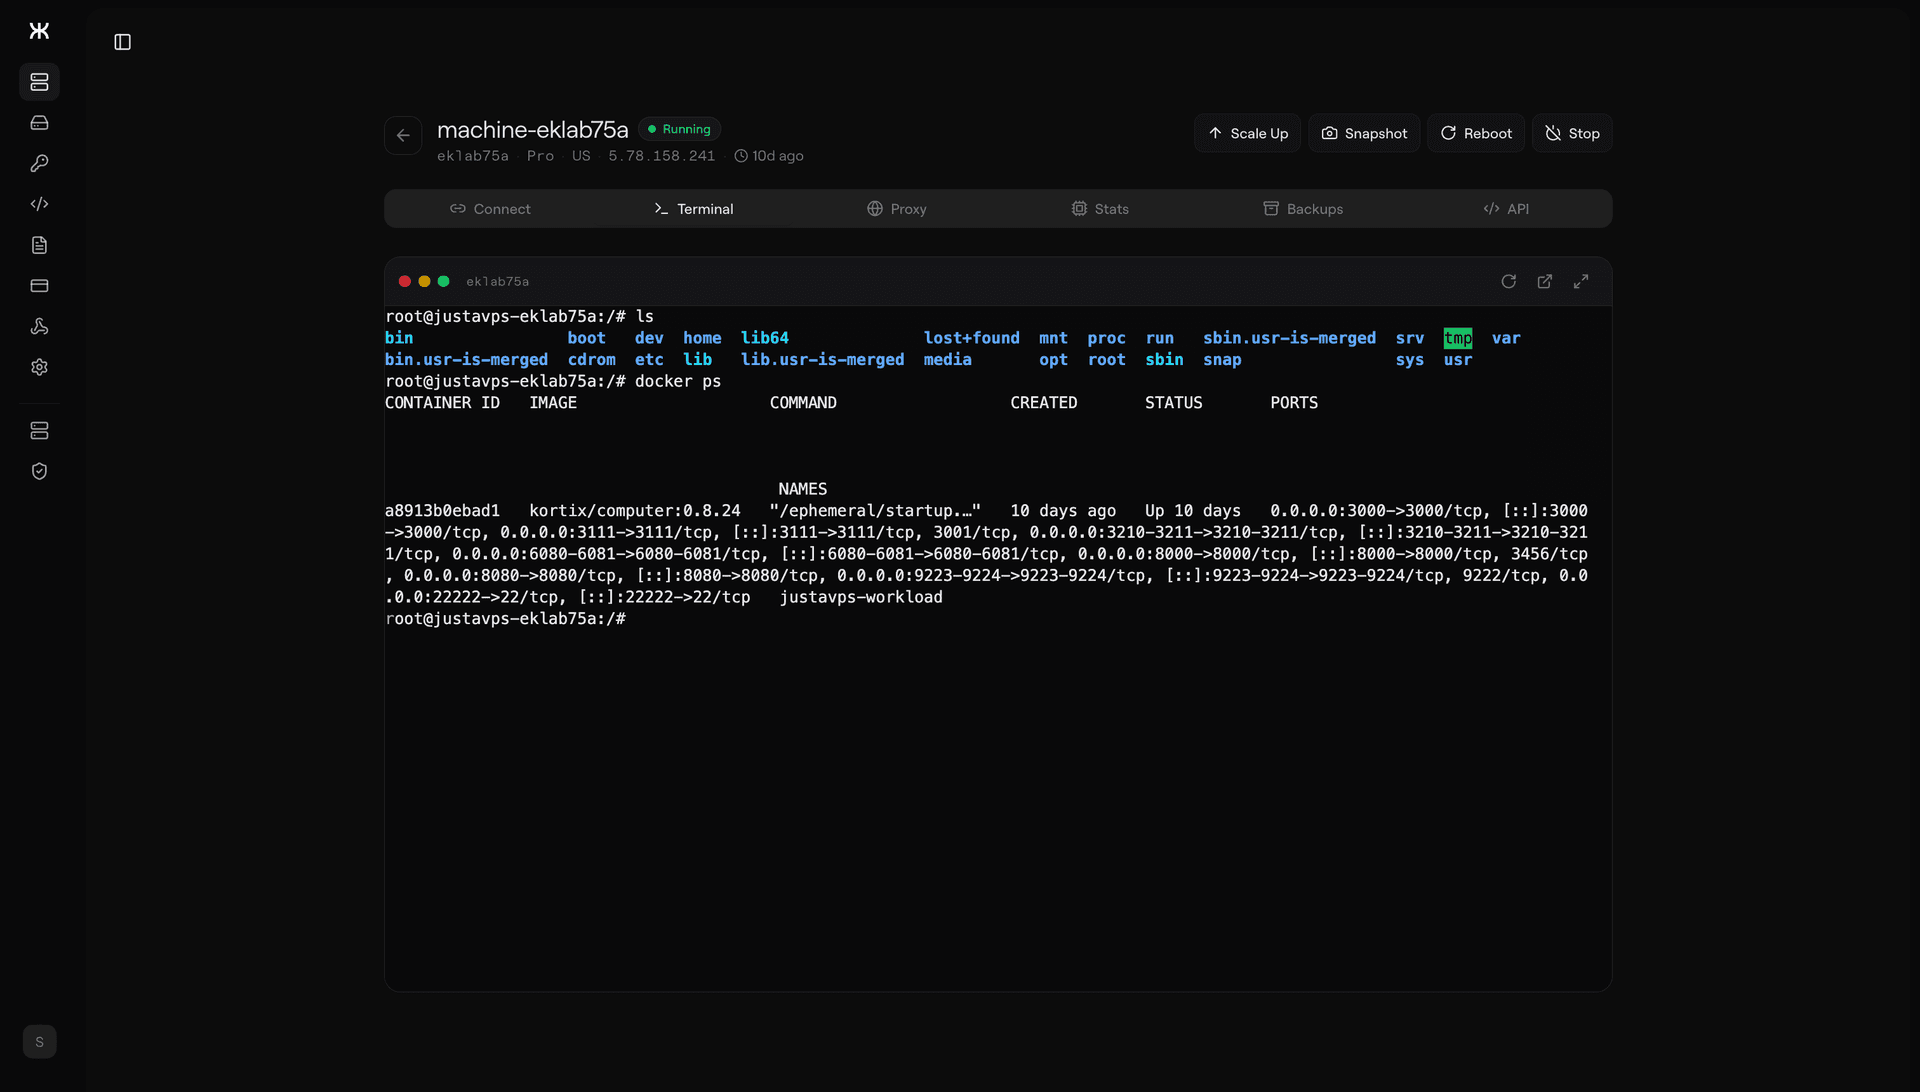1920x1092 pixels.
Task: Switch to the Proxy tab
Action: 897,209
